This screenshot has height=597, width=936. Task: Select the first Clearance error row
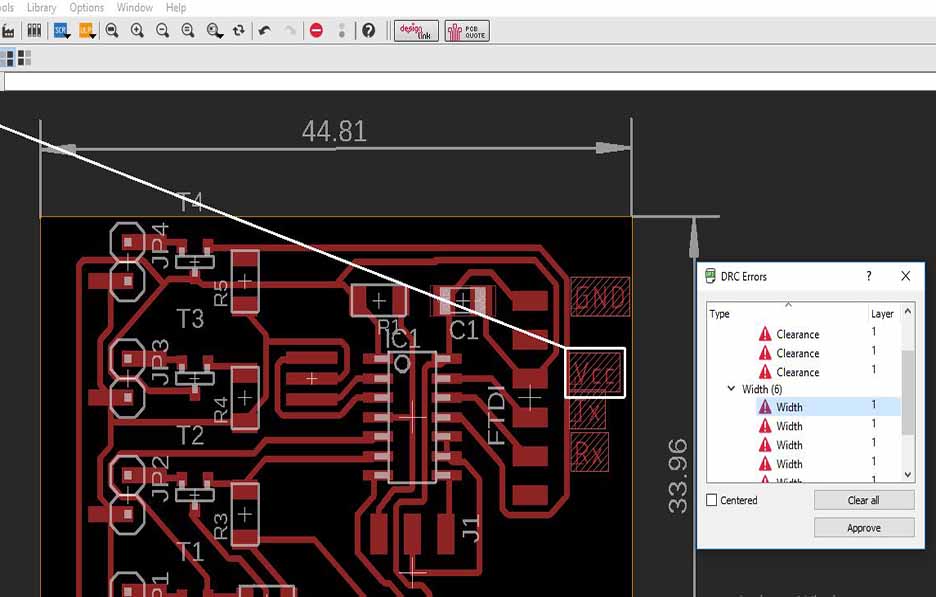pyautogui.click(x=828, y=334)
